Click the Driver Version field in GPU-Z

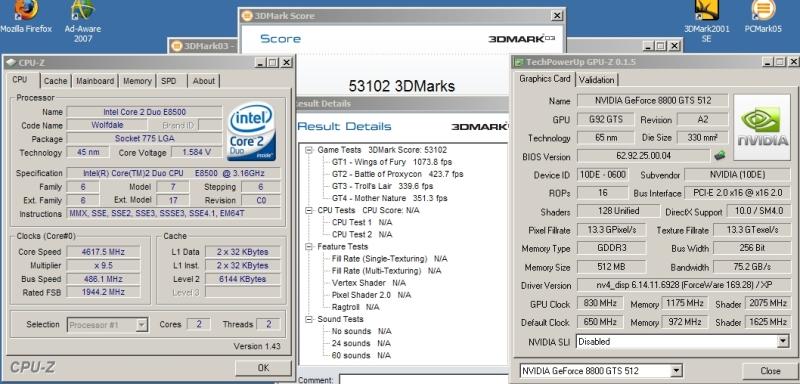coord(684,285)
